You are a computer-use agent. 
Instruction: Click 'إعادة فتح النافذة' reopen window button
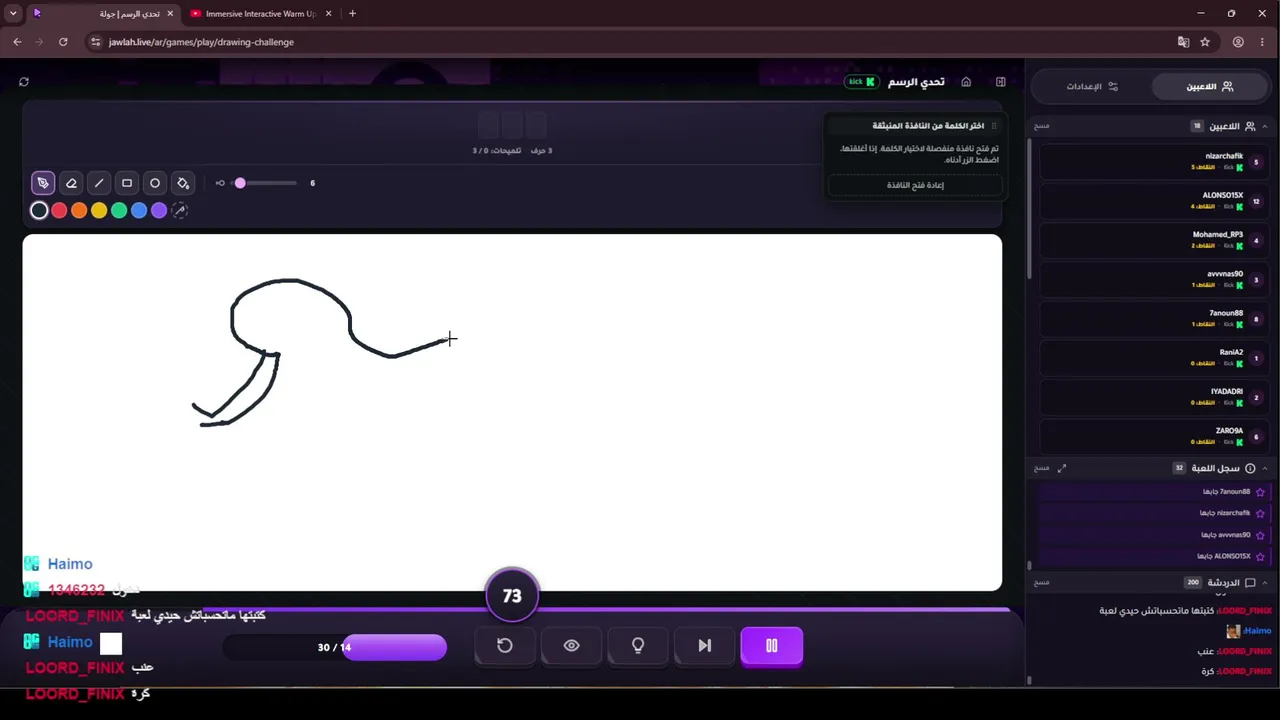[x=915, y=185]
